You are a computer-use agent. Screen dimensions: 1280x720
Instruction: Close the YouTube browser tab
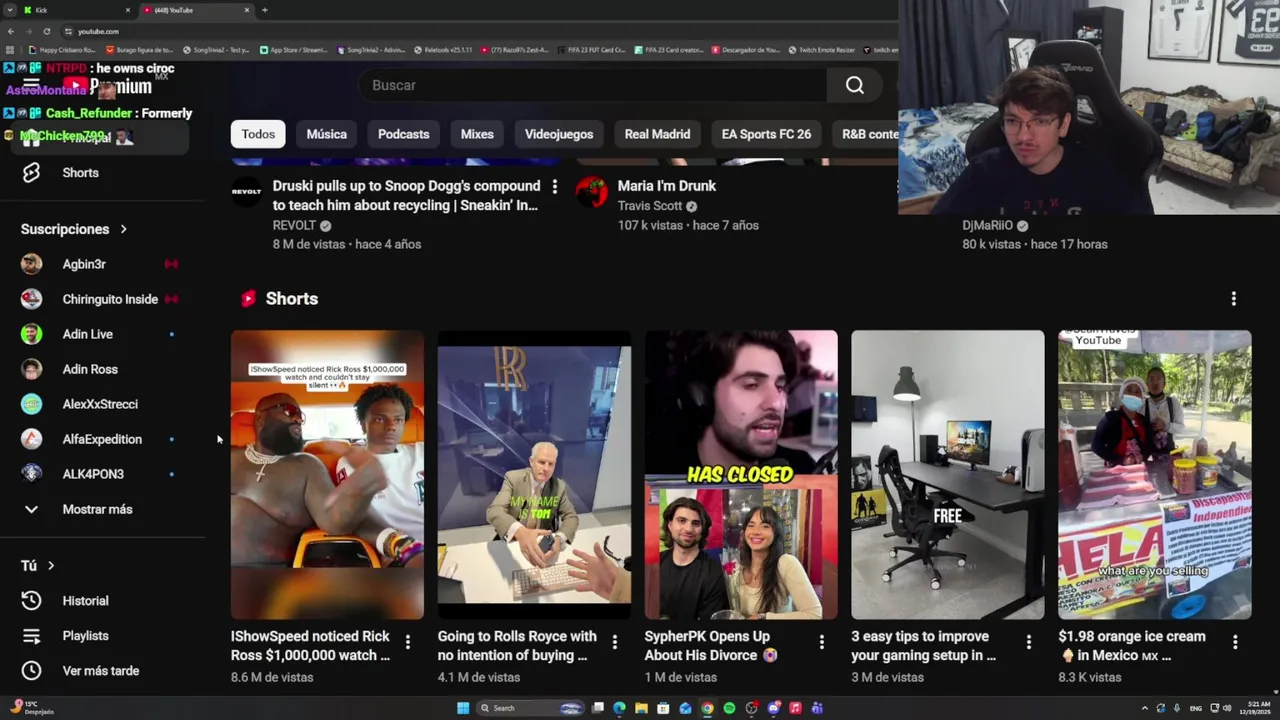click(247, 10)
